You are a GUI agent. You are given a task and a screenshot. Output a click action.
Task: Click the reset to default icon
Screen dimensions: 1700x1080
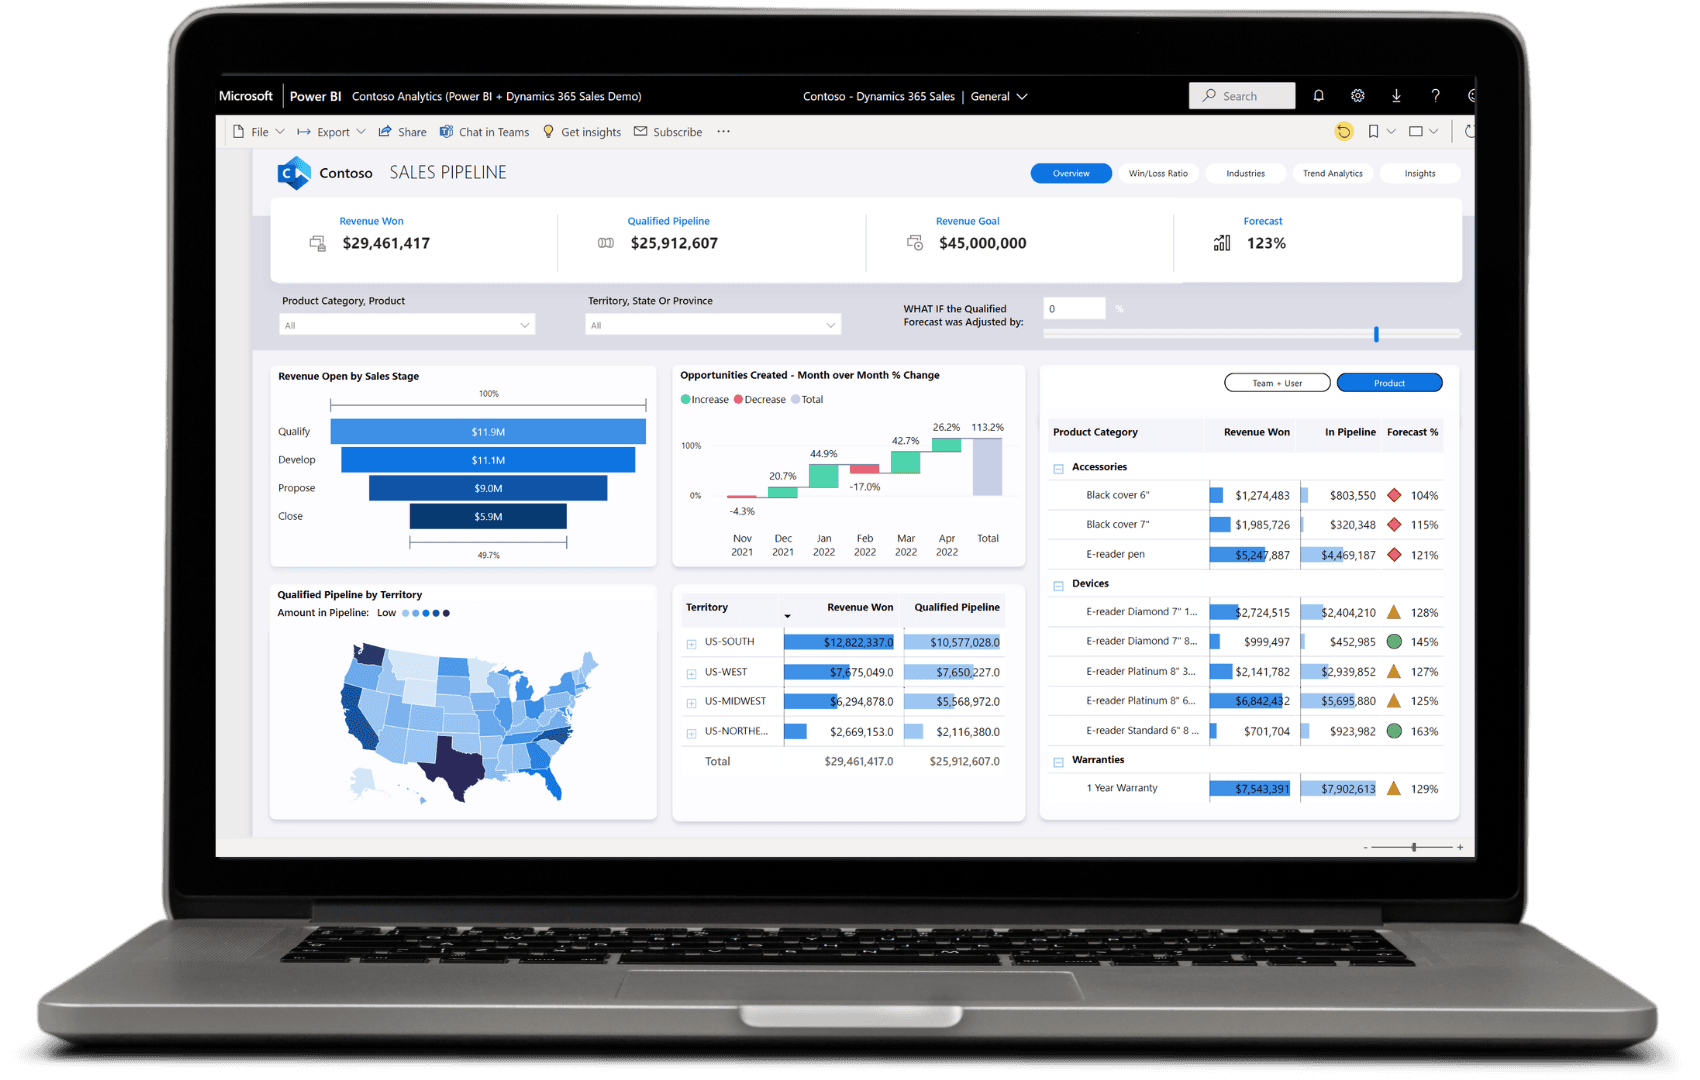pos(1344,131)
